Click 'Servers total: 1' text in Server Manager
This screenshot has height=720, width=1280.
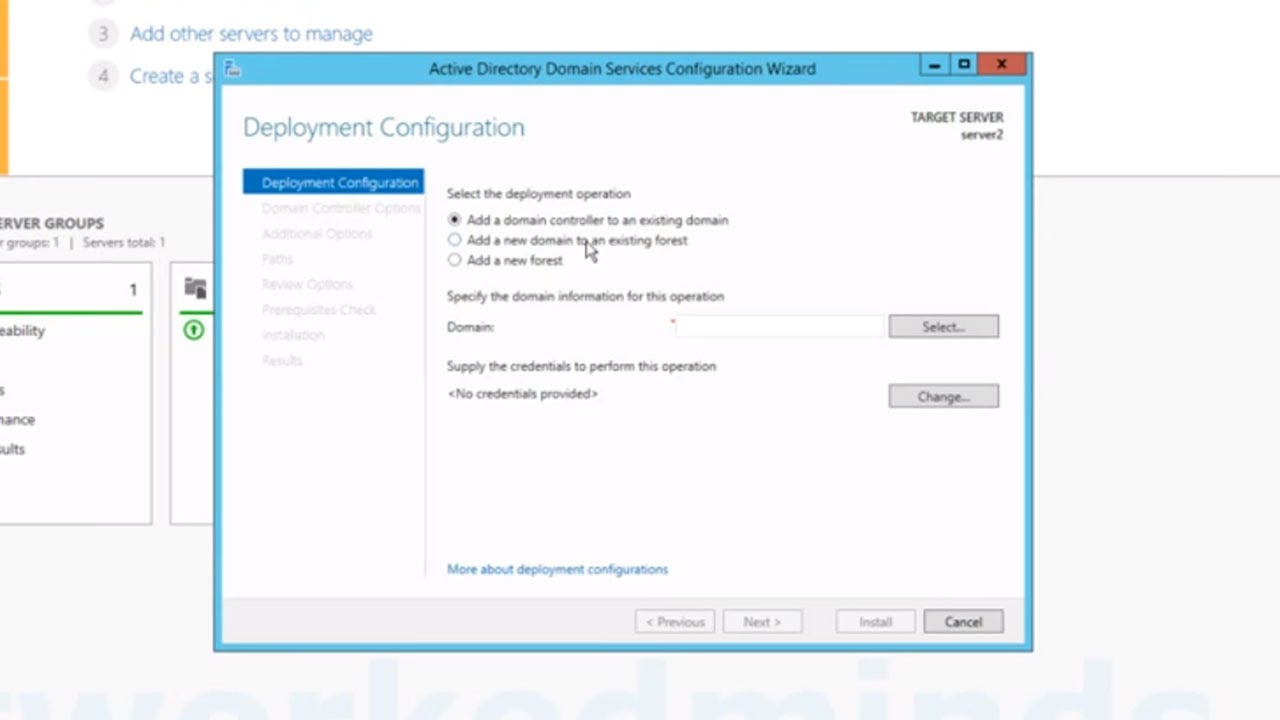click(x=124, y=243)
